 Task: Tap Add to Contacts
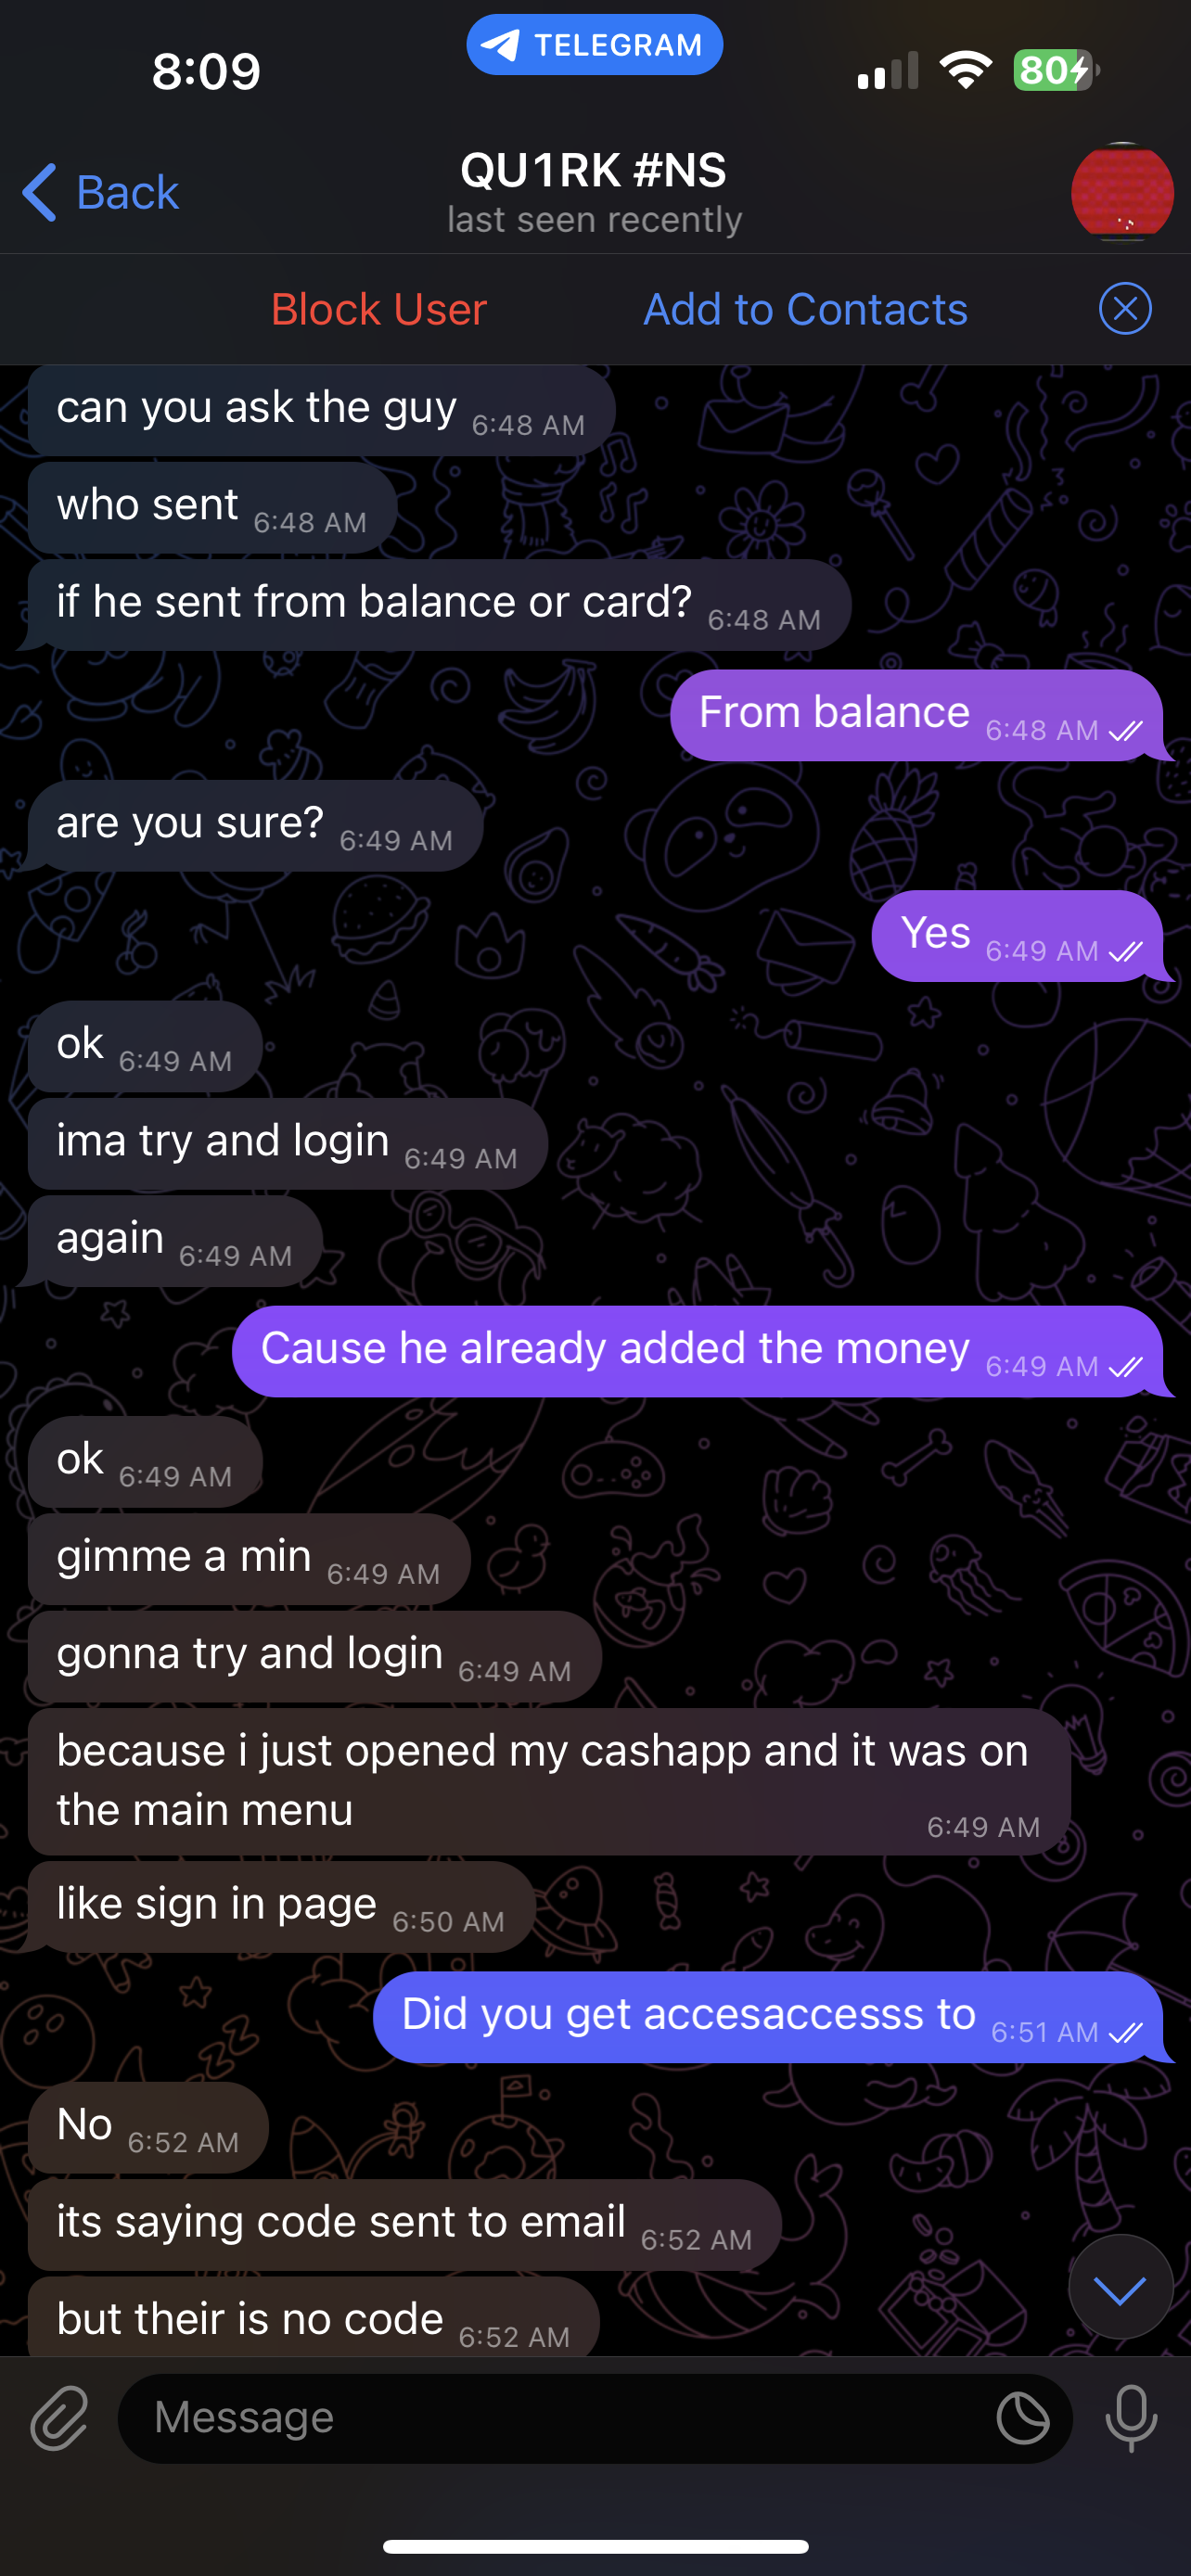[x=806, y=309]
